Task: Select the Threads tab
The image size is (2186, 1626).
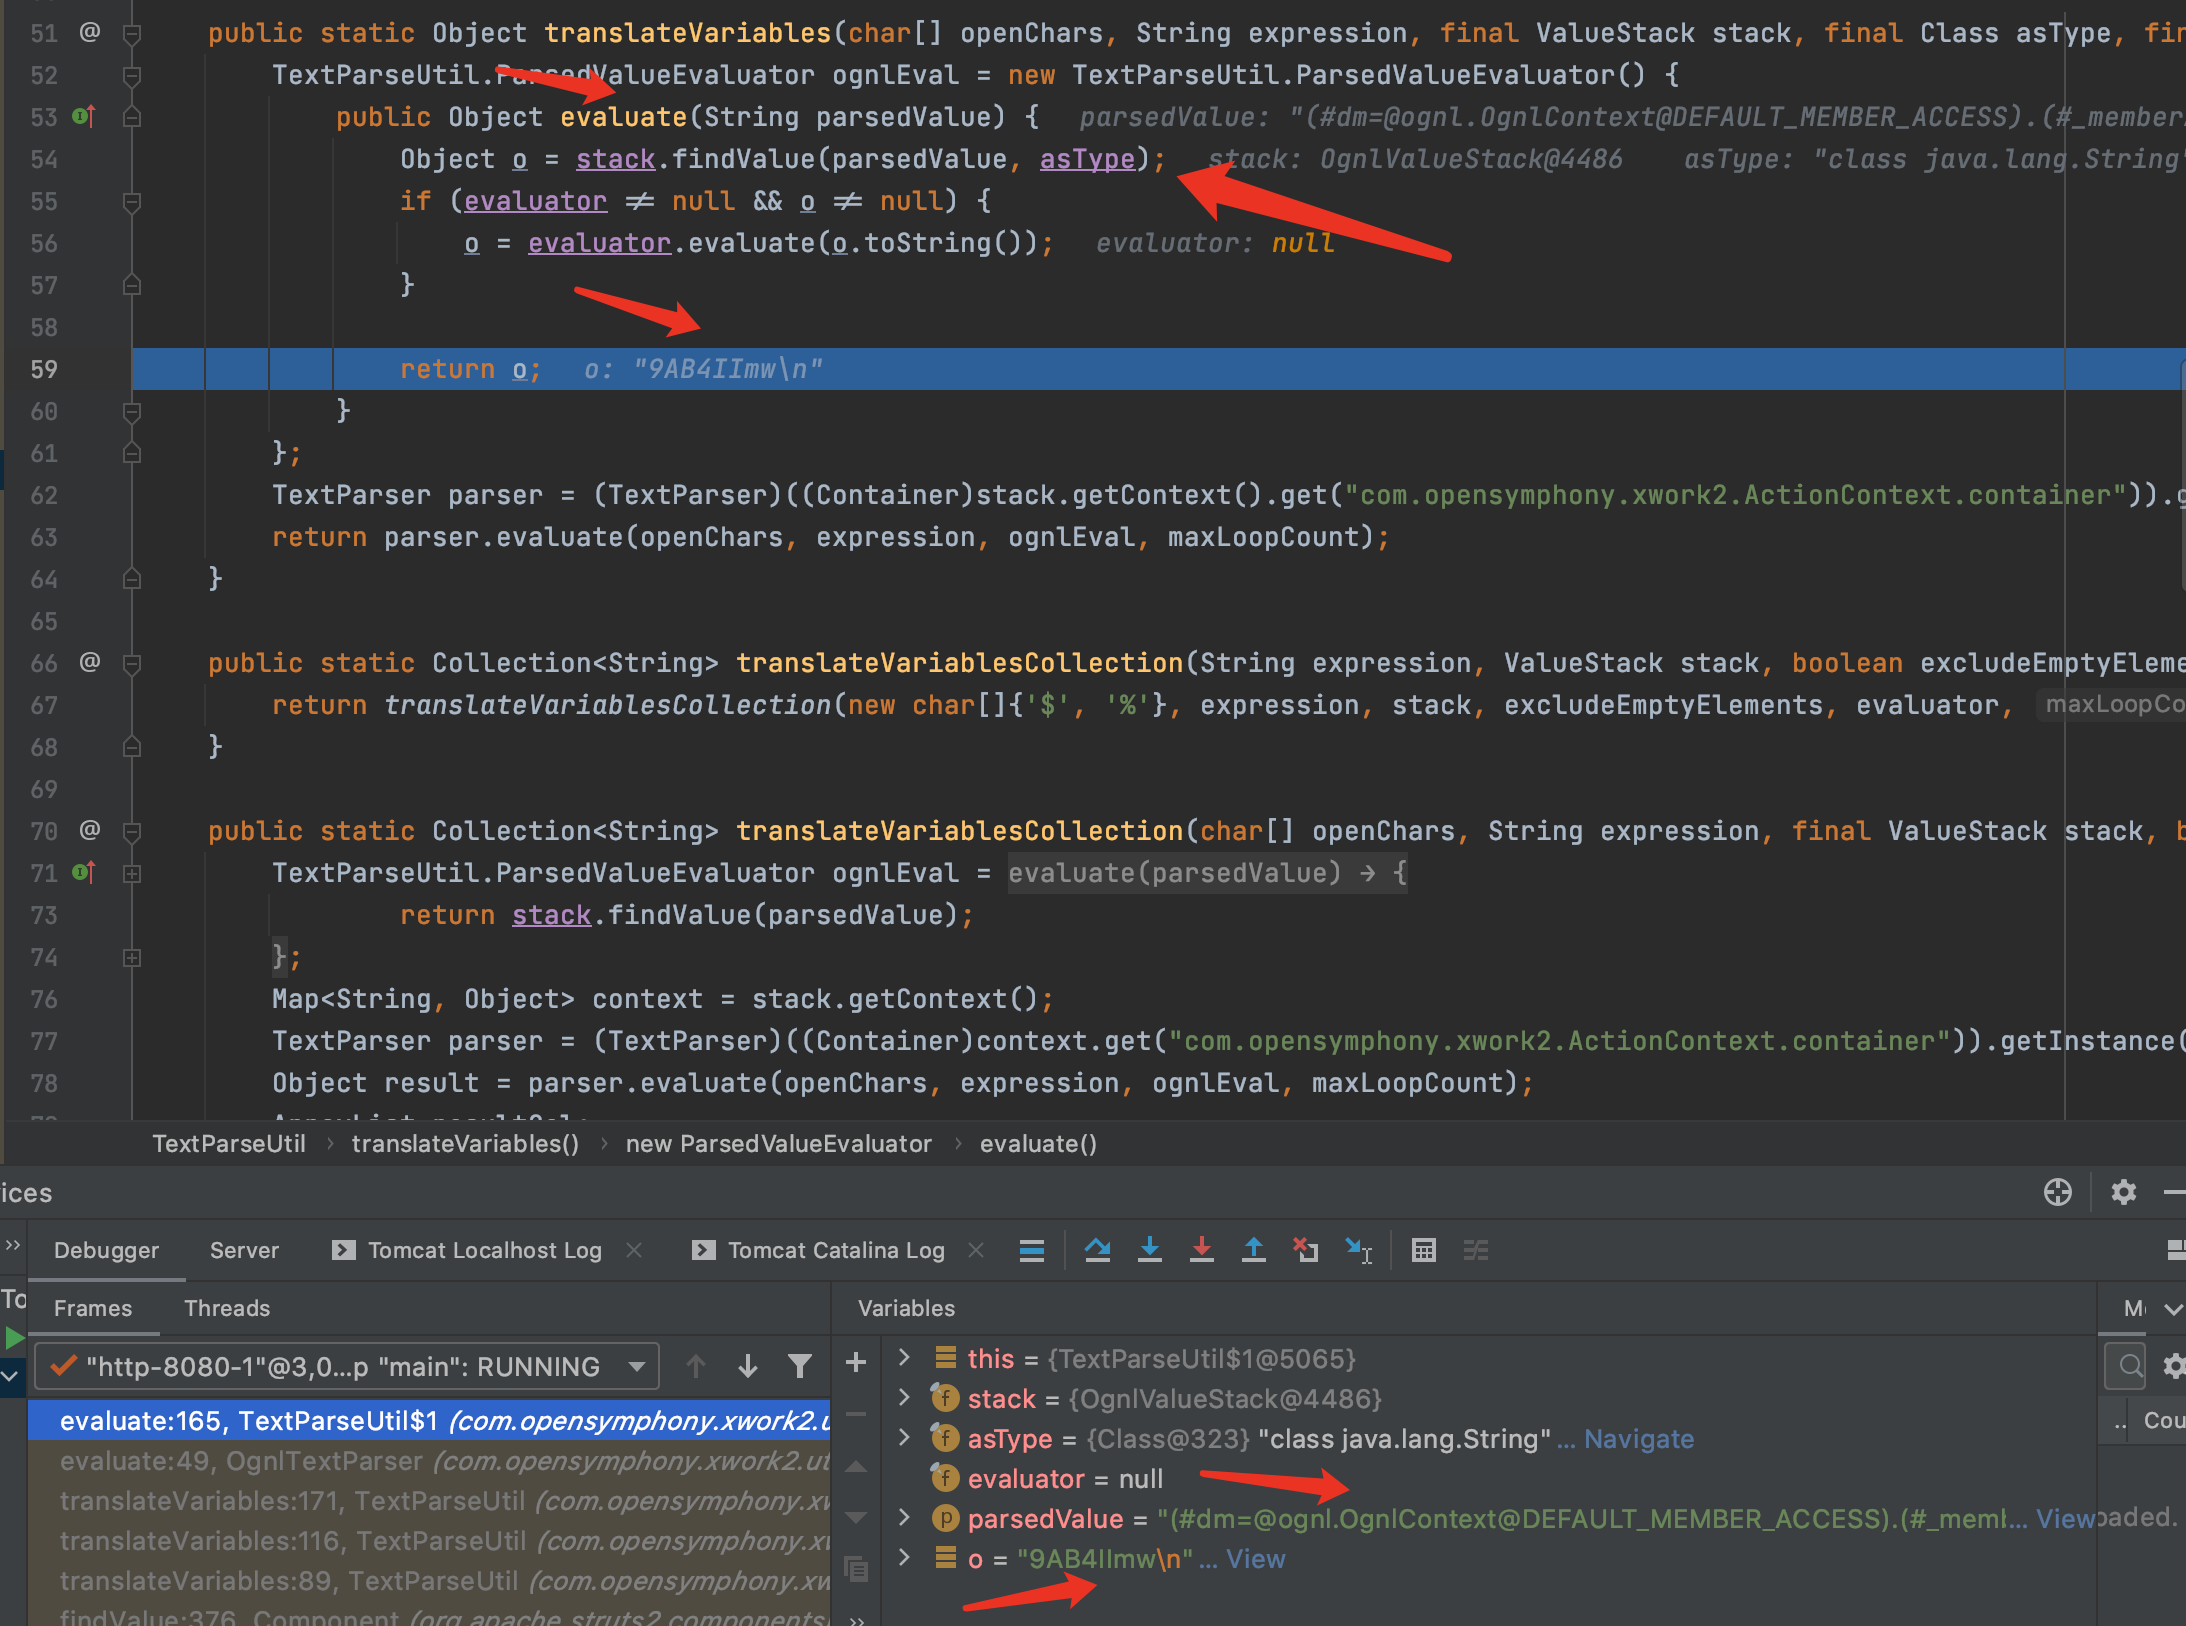Action: coord(227,1308)
